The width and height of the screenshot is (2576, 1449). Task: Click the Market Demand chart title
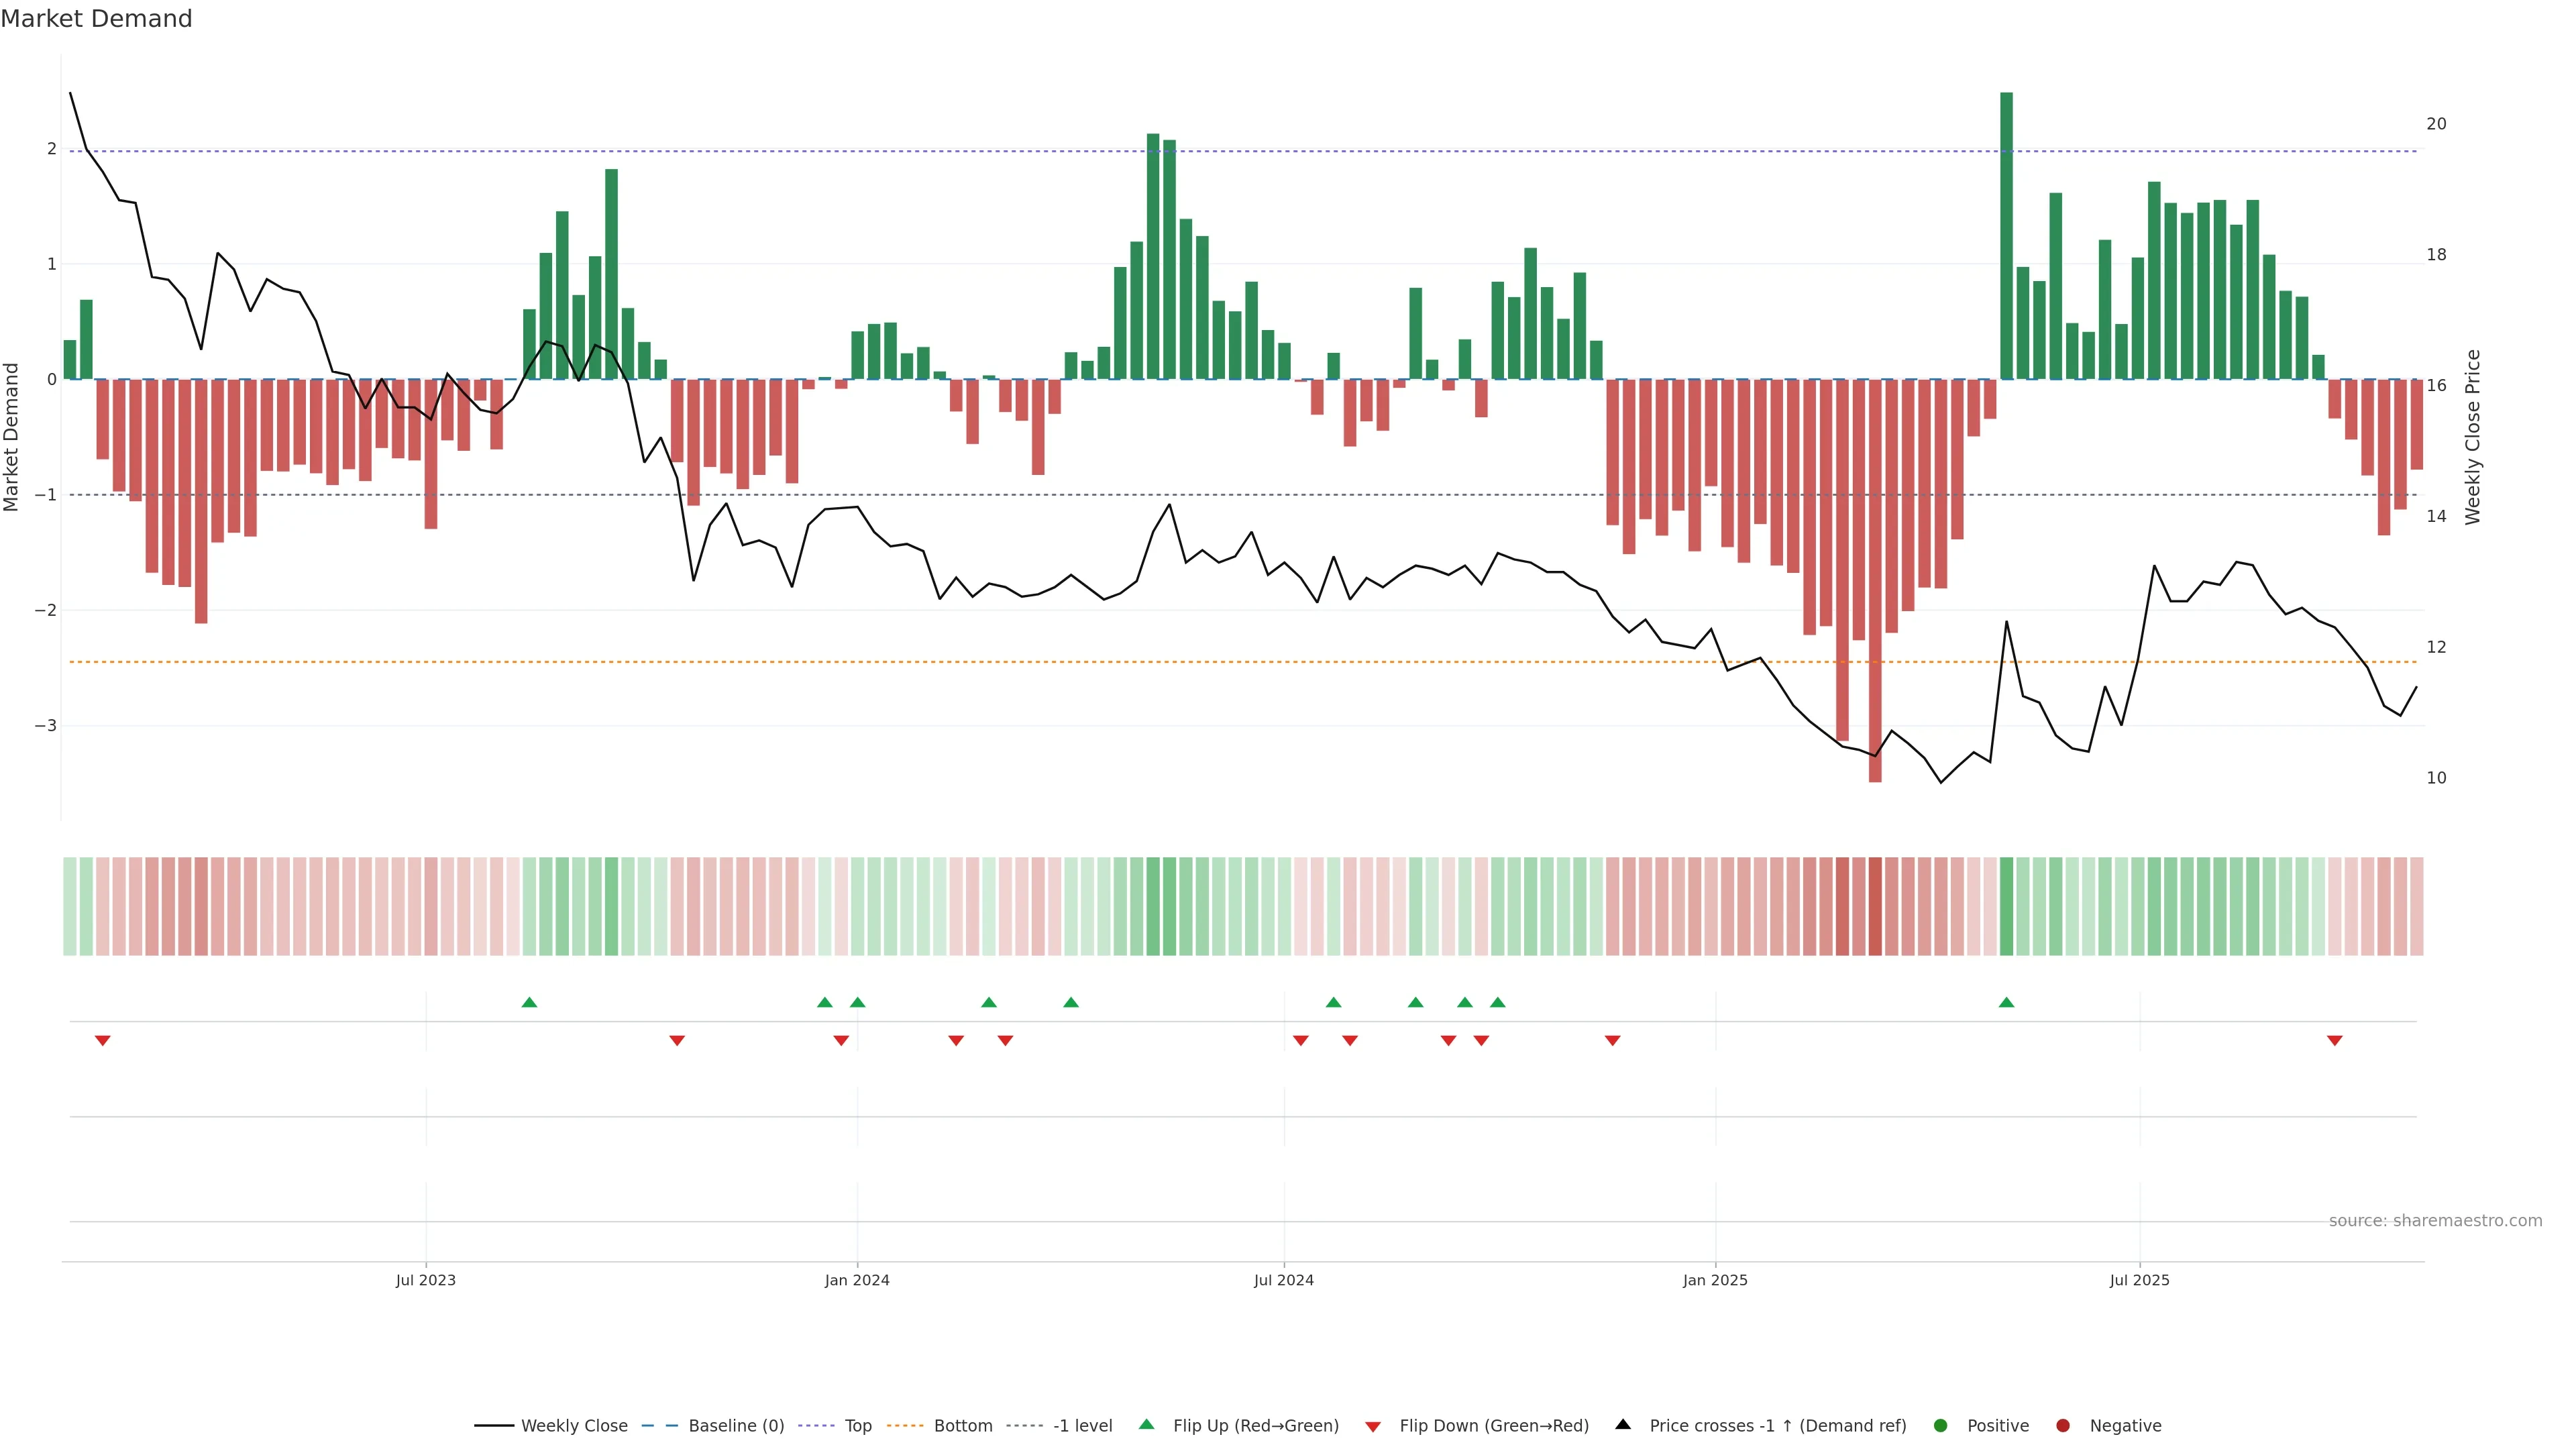(x=96, y=19)
